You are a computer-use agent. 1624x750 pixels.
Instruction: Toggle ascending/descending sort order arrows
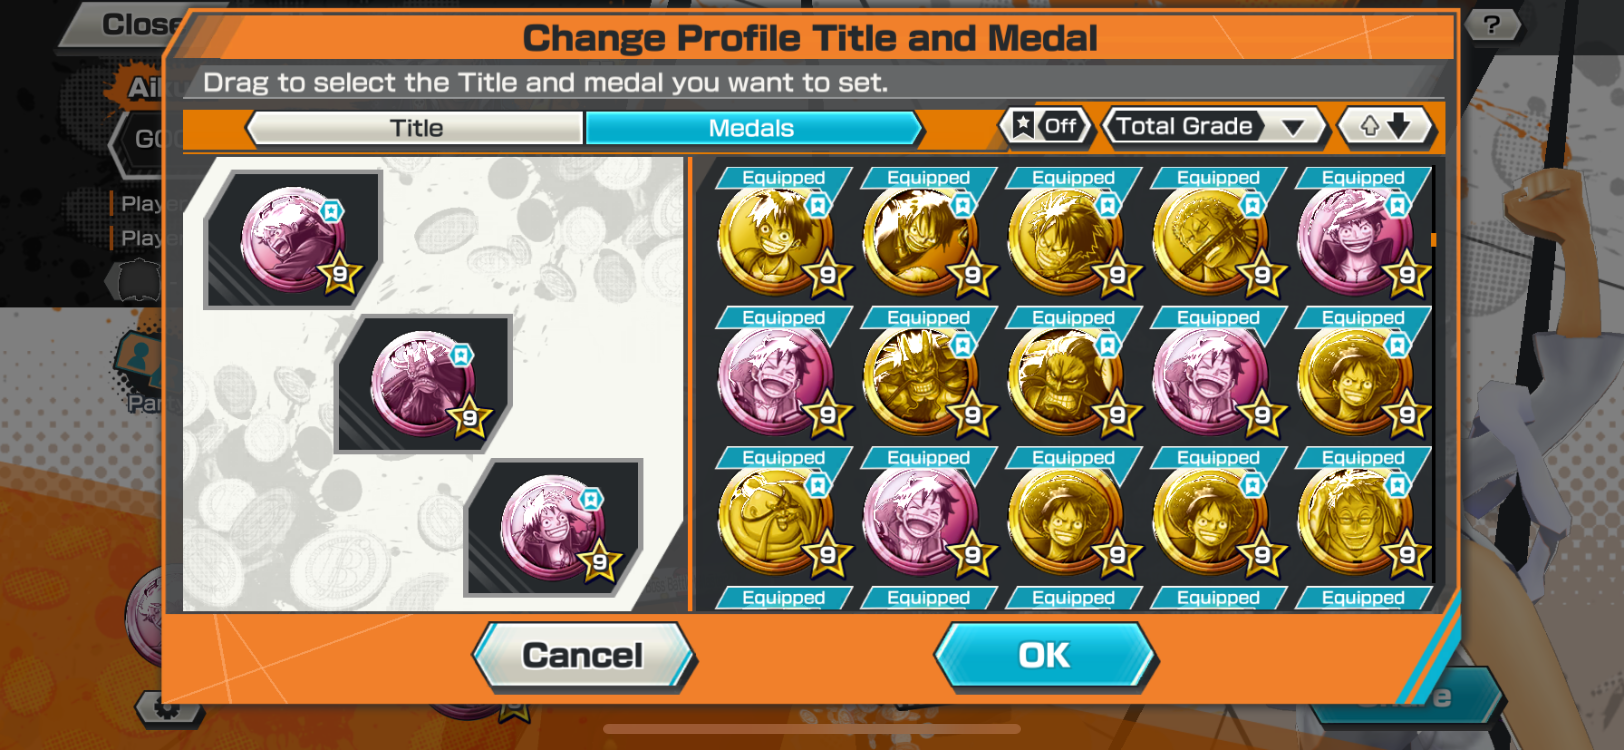coord(1385,126)
